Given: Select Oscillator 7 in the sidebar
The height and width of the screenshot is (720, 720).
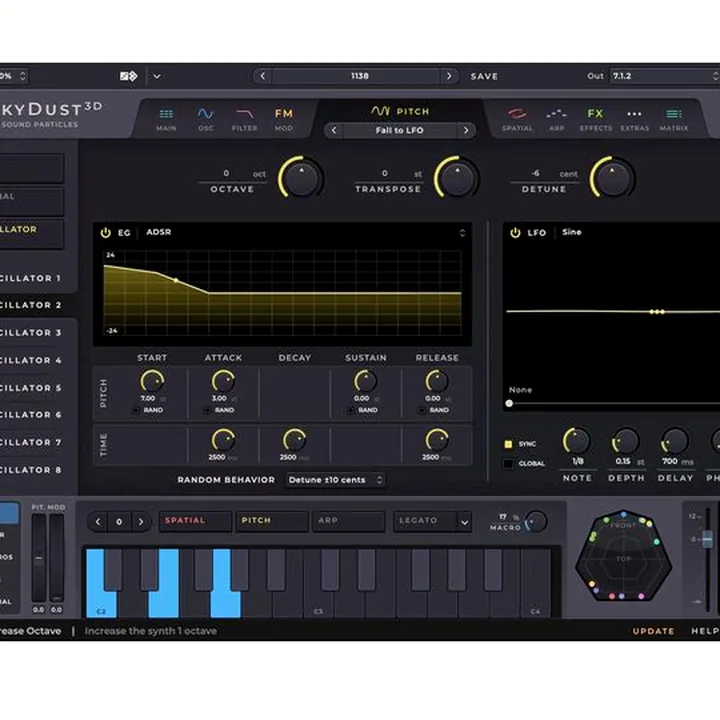Looking at the screenshot, I should coord(30,442).
